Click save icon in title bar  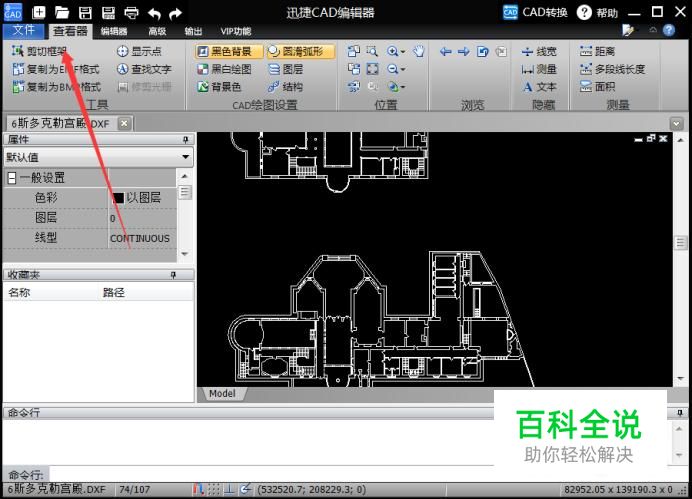click(x=85, y=12)
